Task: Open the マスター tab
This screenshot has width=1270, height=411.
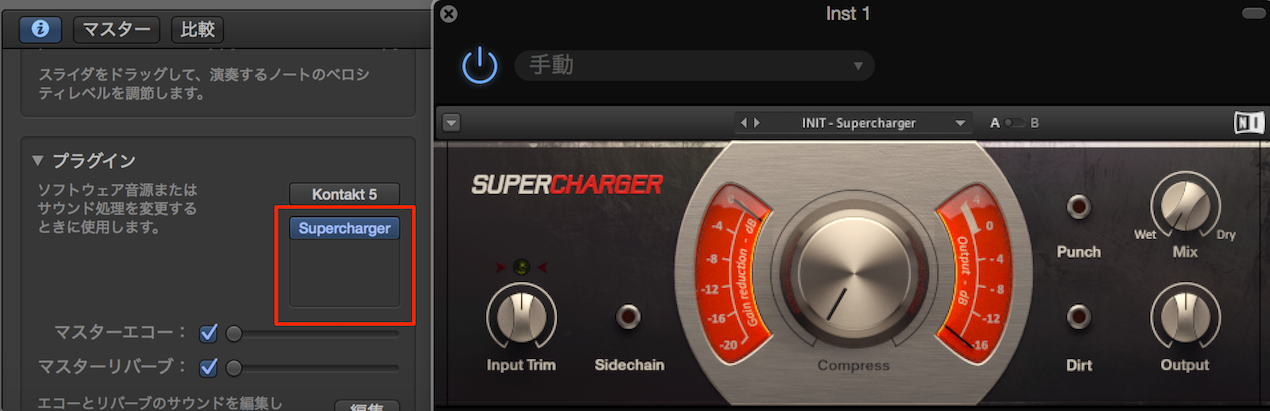Action: coord(115,29)
